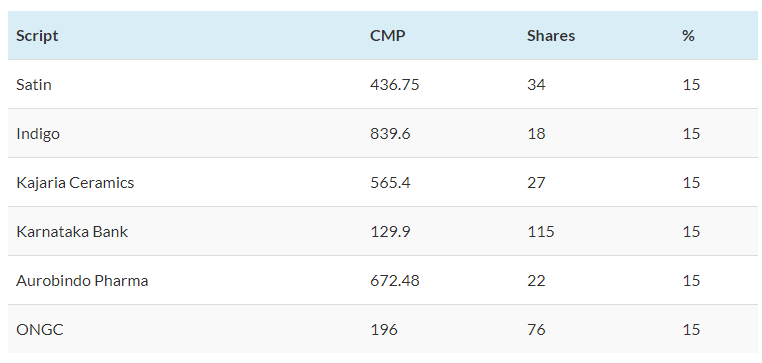This screenshot has height=363, width=762.
Task: Select the 839.6 CMP value
Action: coord(390,134)
